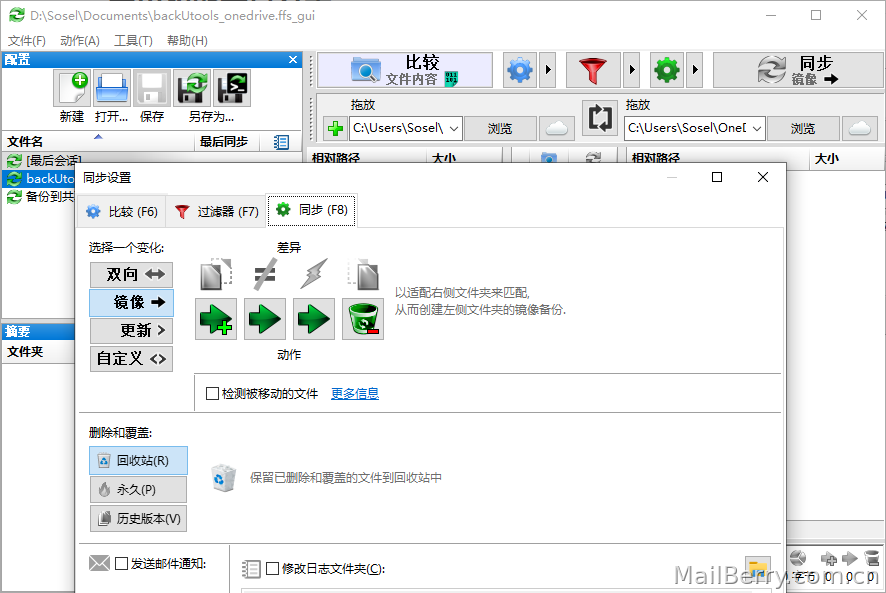Image resolution: width=886 pixels, height=593 pixels.
Task: Switch to 过滤器 (F7) tab
Action: (216, 211)
